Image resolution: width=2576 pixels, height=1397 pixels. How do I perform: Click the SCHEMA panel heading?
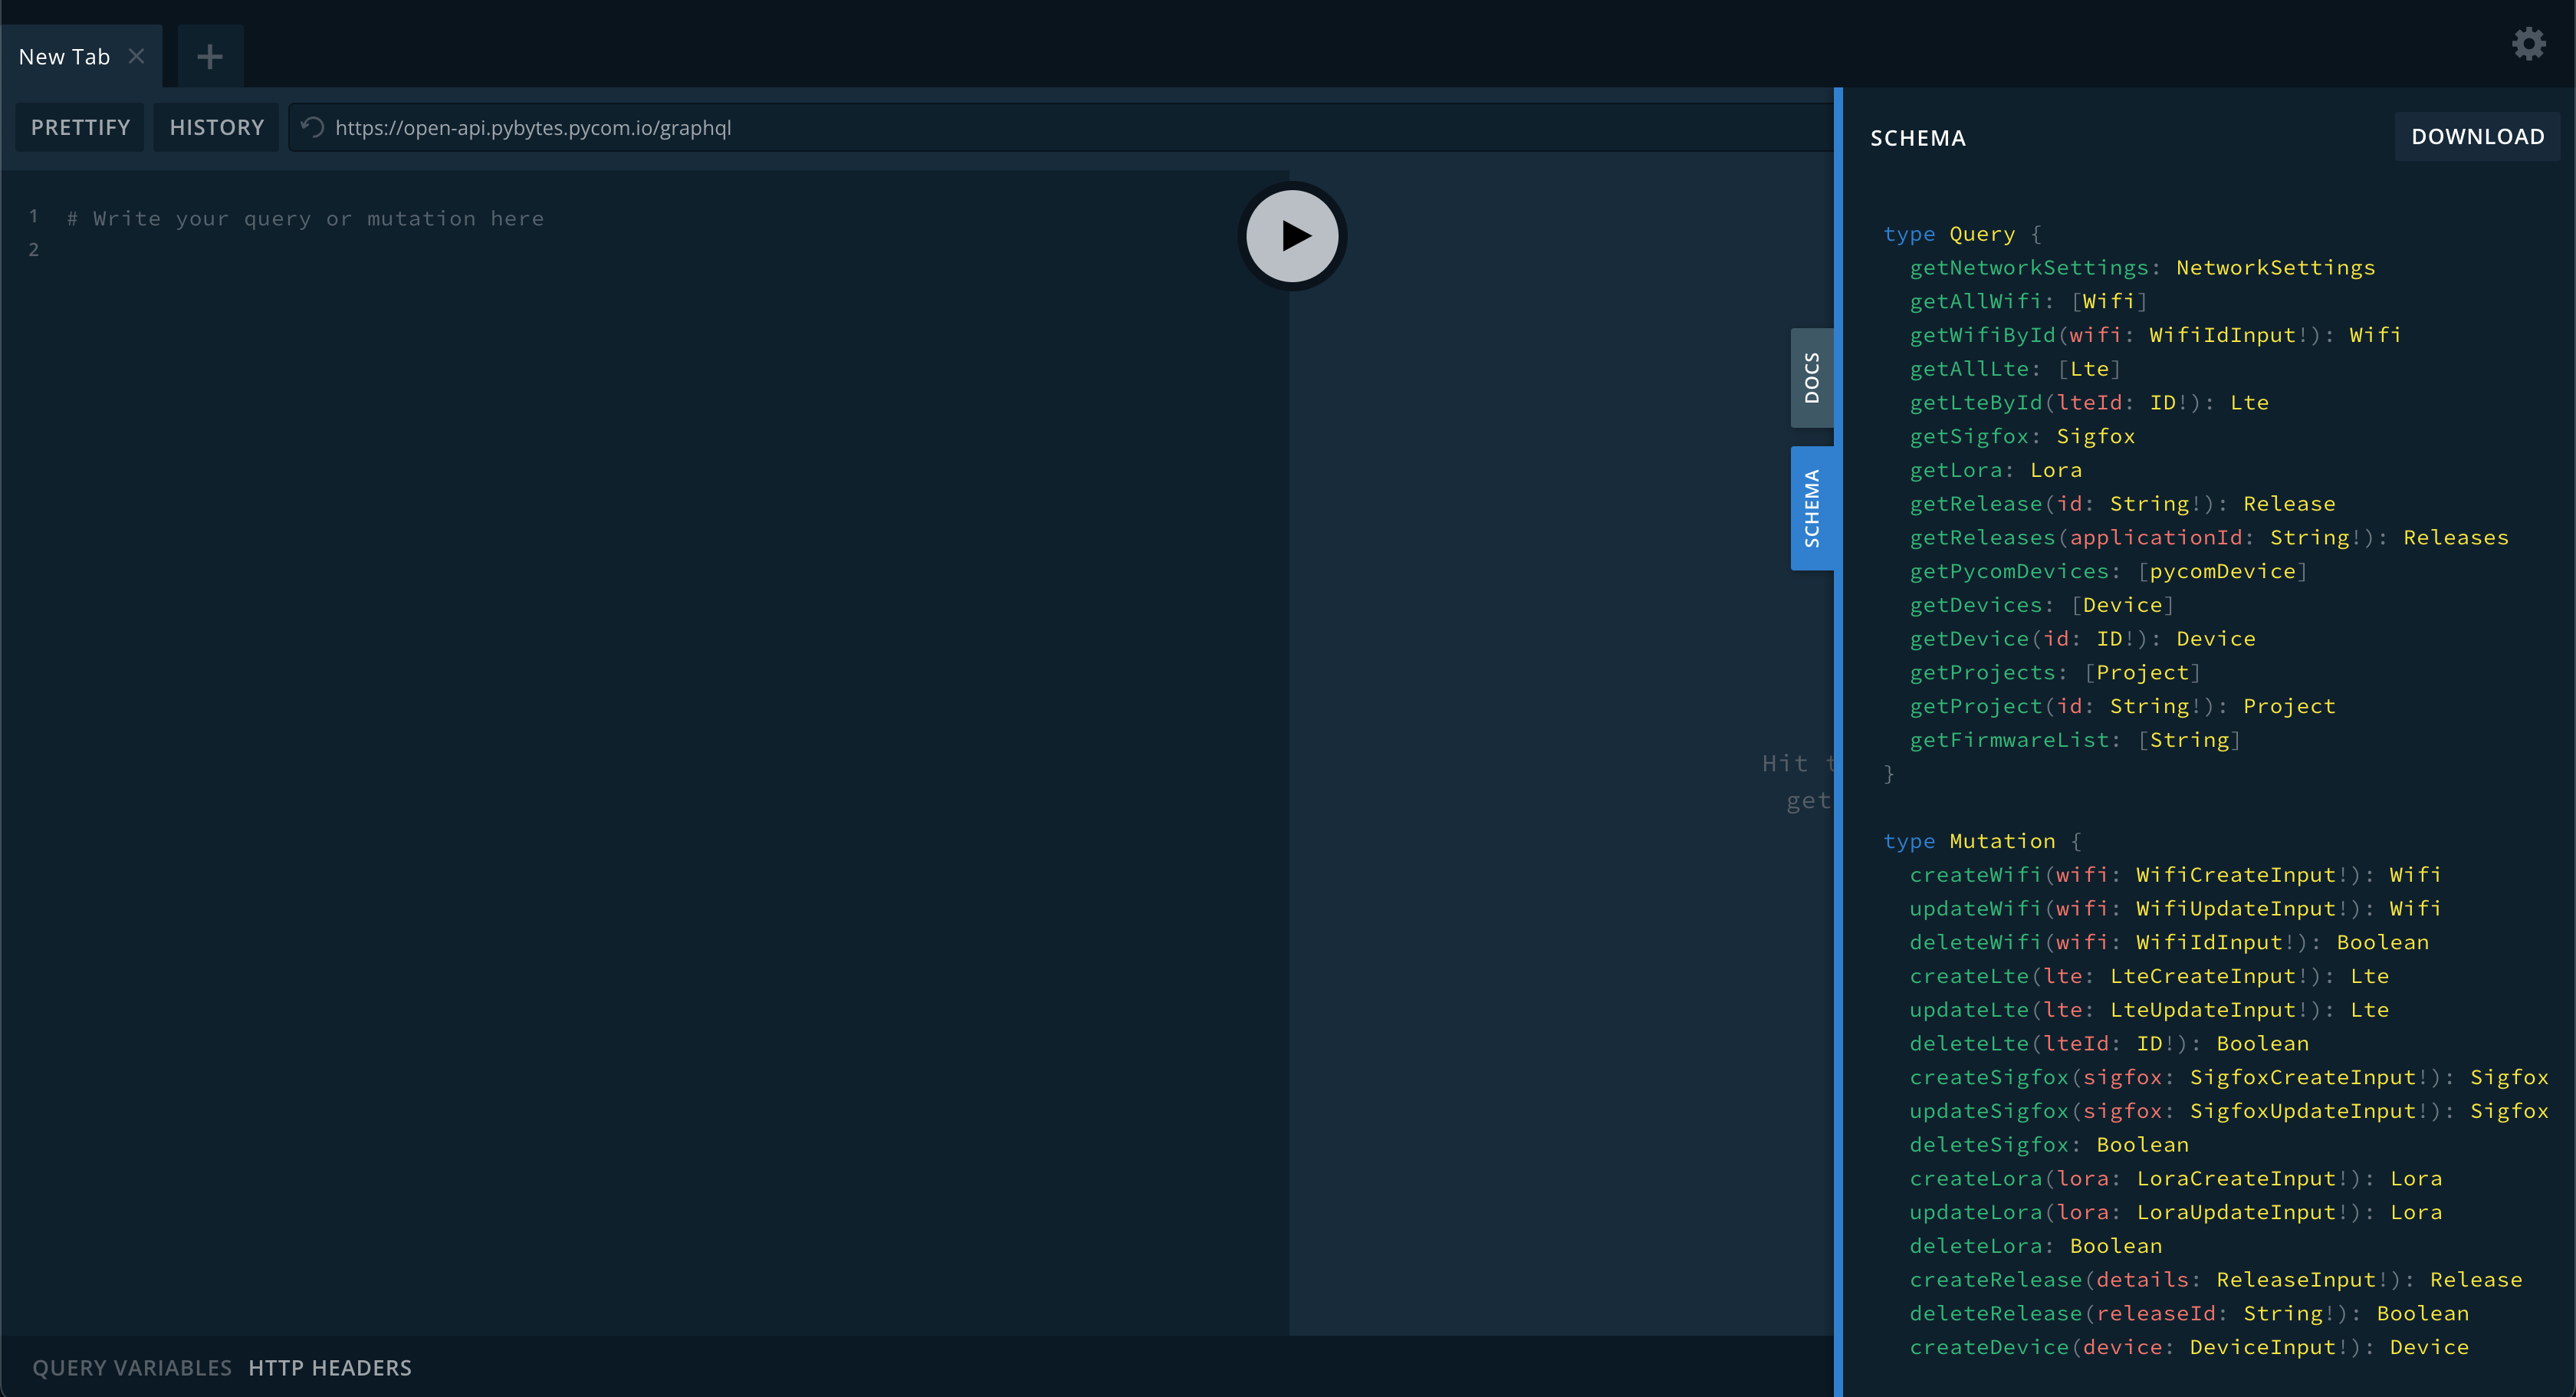1917,138
